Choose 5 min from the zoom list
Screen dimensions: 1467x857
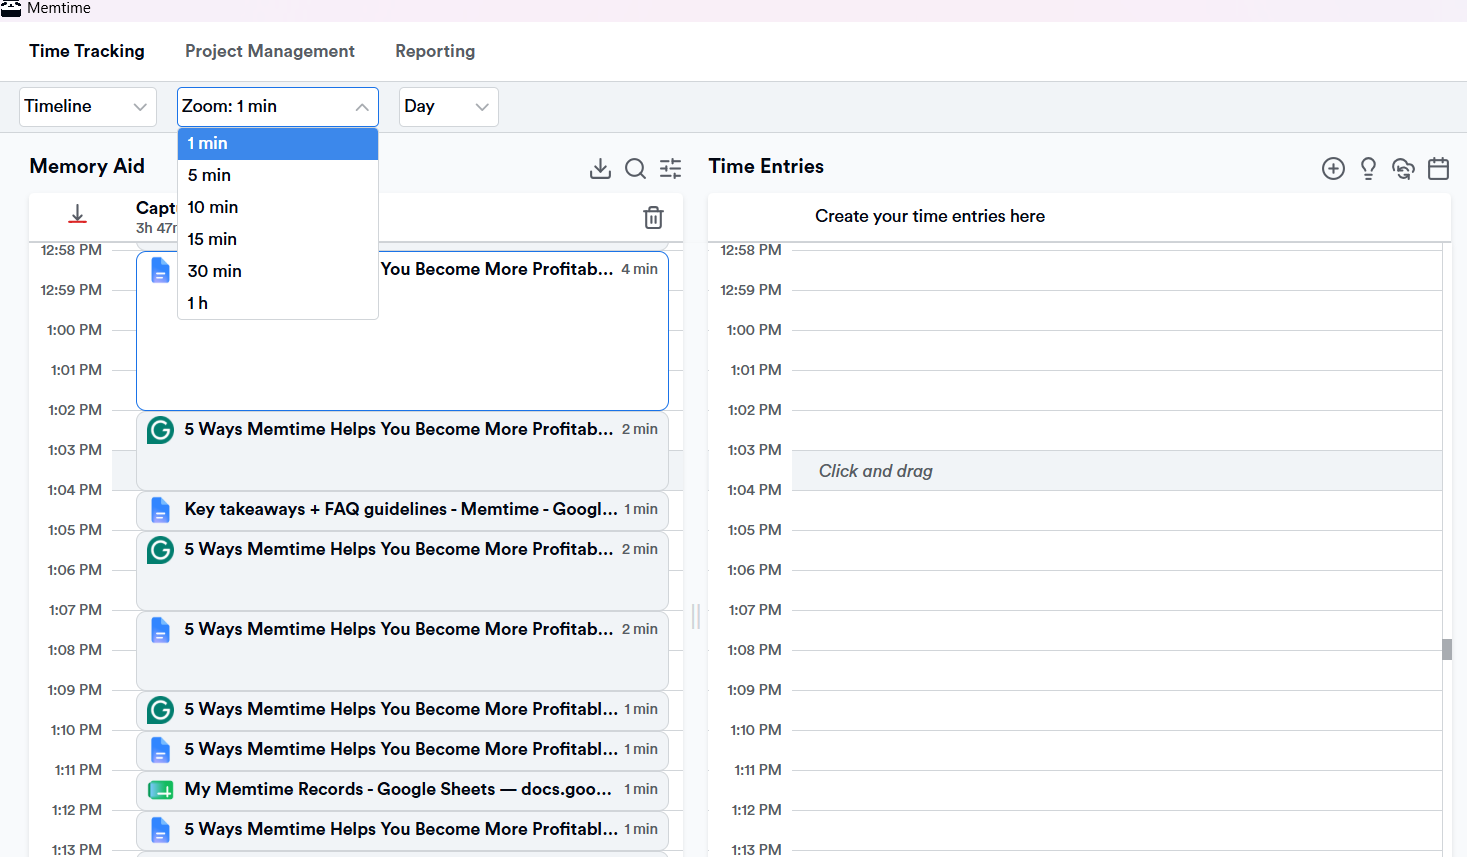pos(278,175)
